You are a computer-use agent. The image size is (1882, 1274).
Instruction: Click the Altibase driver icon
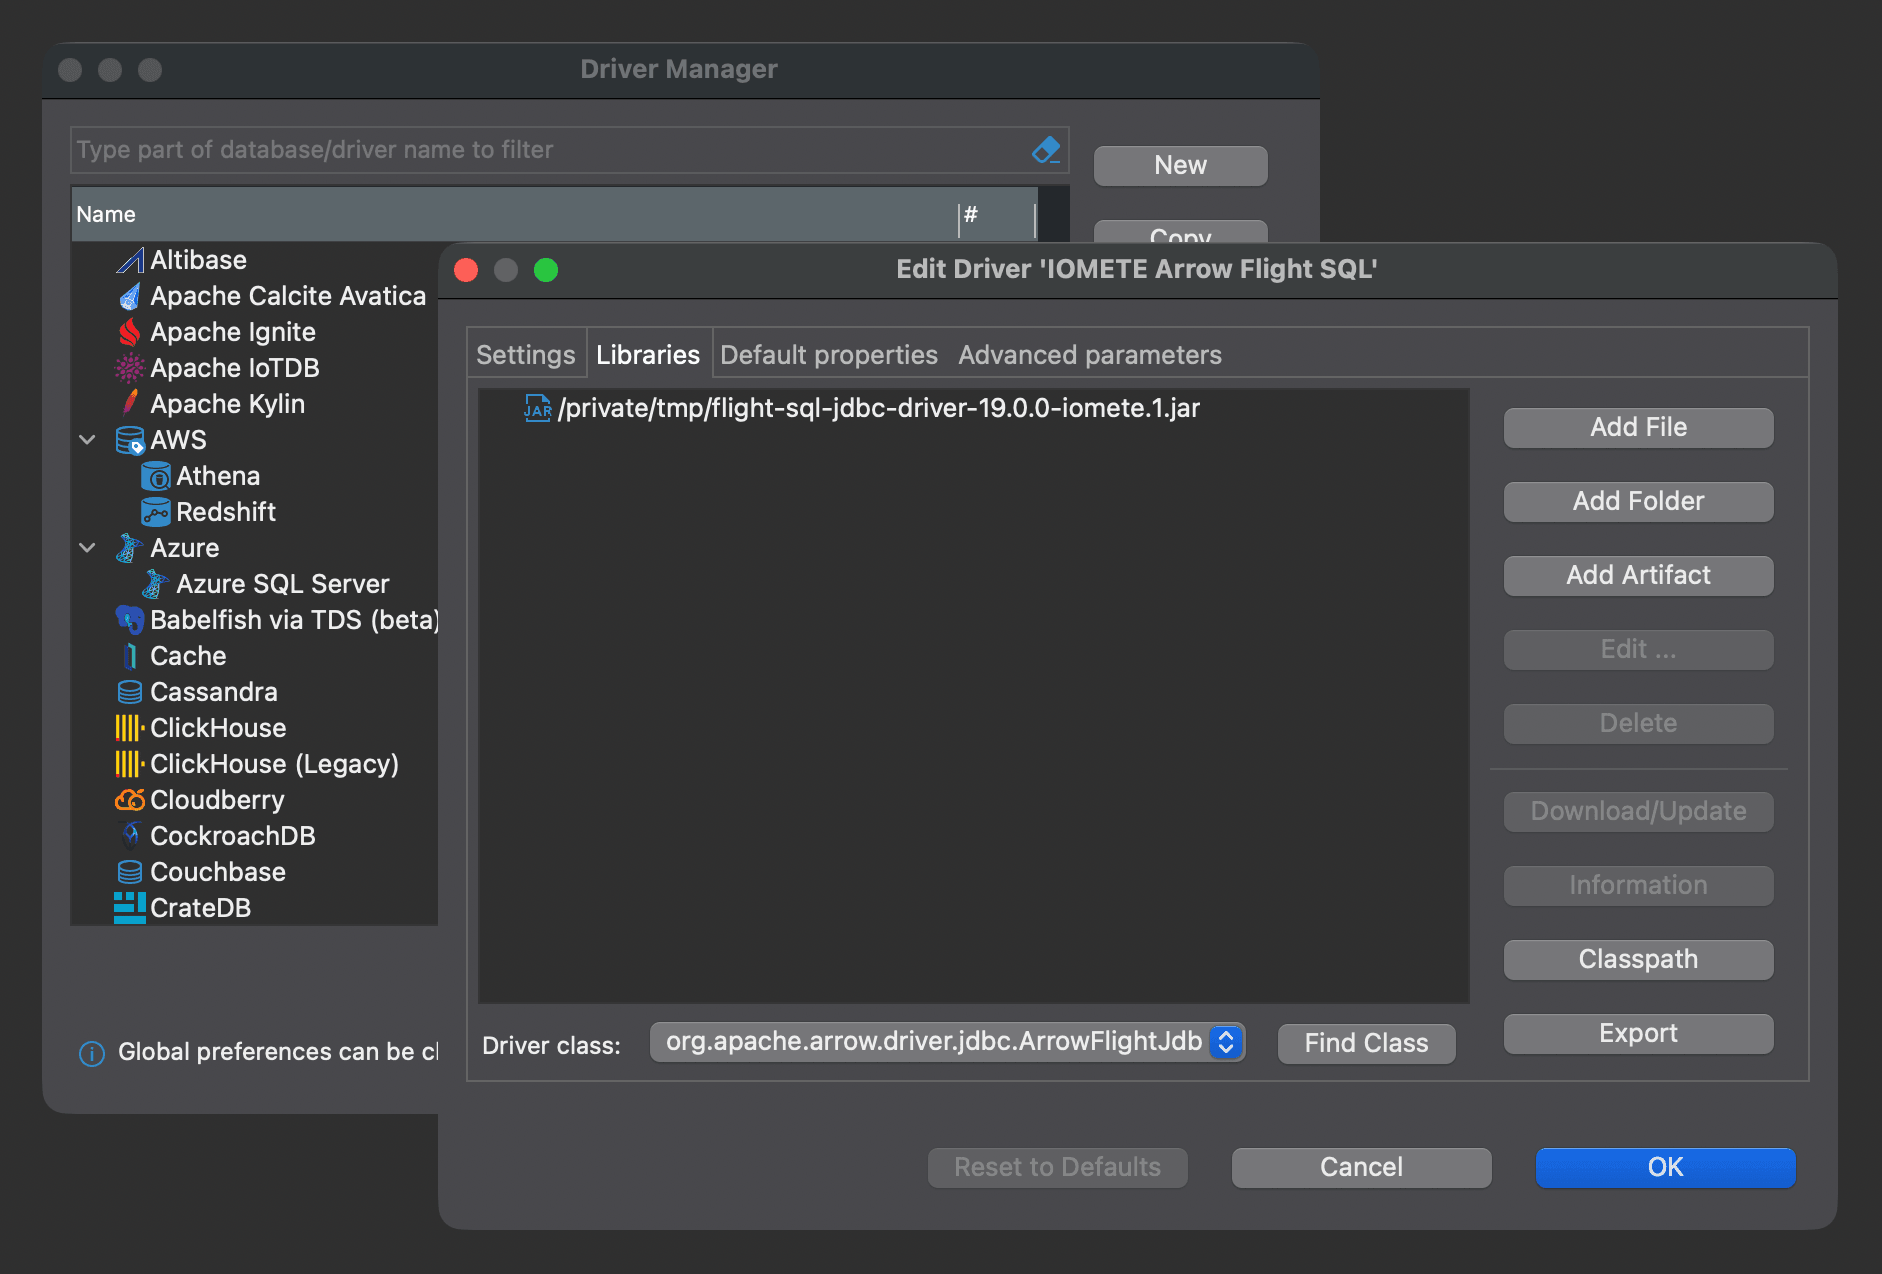[130, 260]
